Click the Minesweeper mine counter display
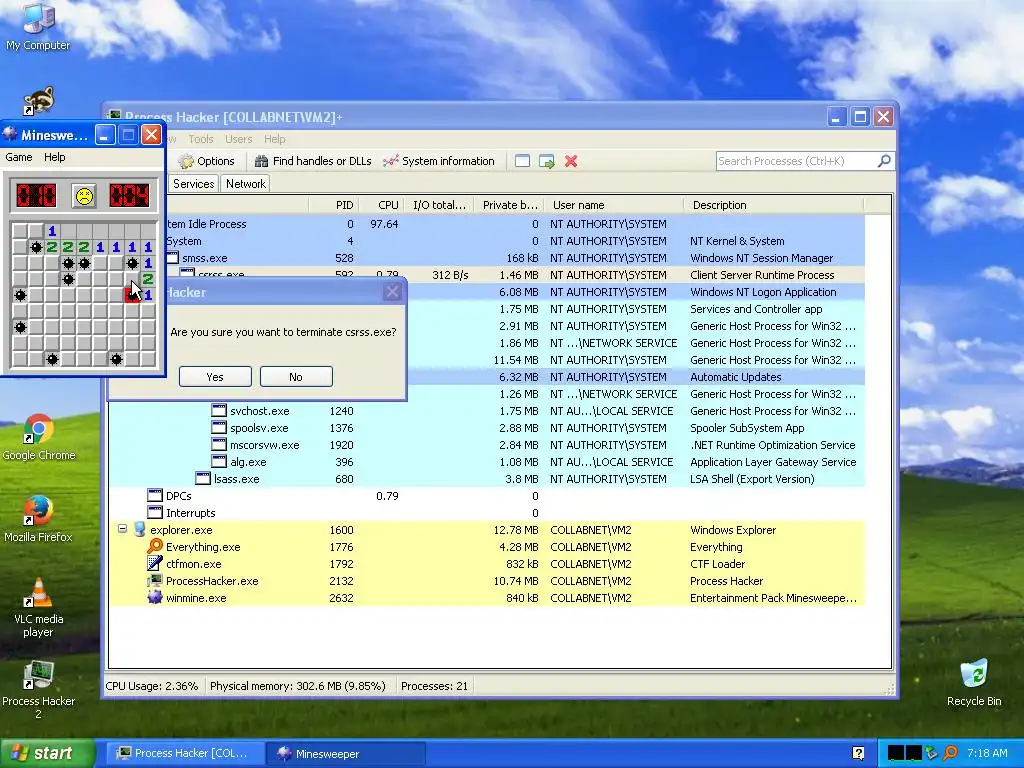Screen dimensions: 1024x768 click(37, 195)
